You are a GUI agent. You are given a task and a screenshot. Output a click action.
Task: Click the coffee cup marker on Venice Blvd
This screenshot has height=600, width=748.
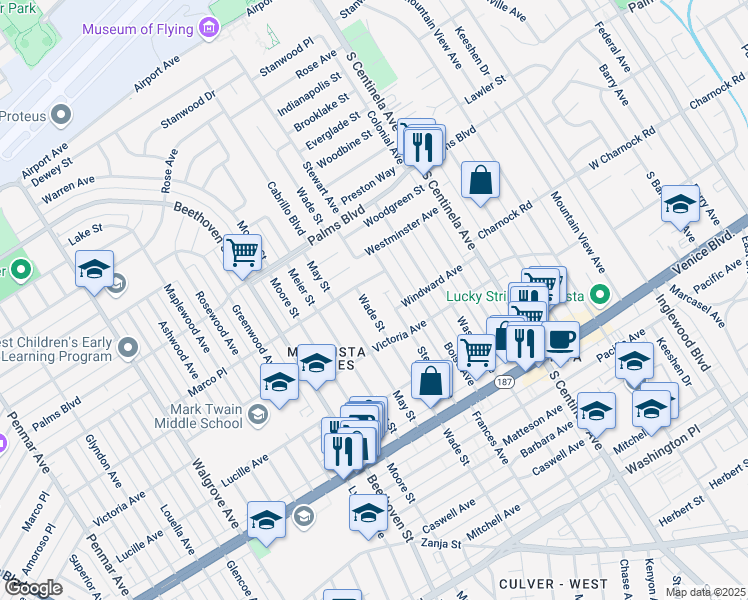click(x=561, y=342)
